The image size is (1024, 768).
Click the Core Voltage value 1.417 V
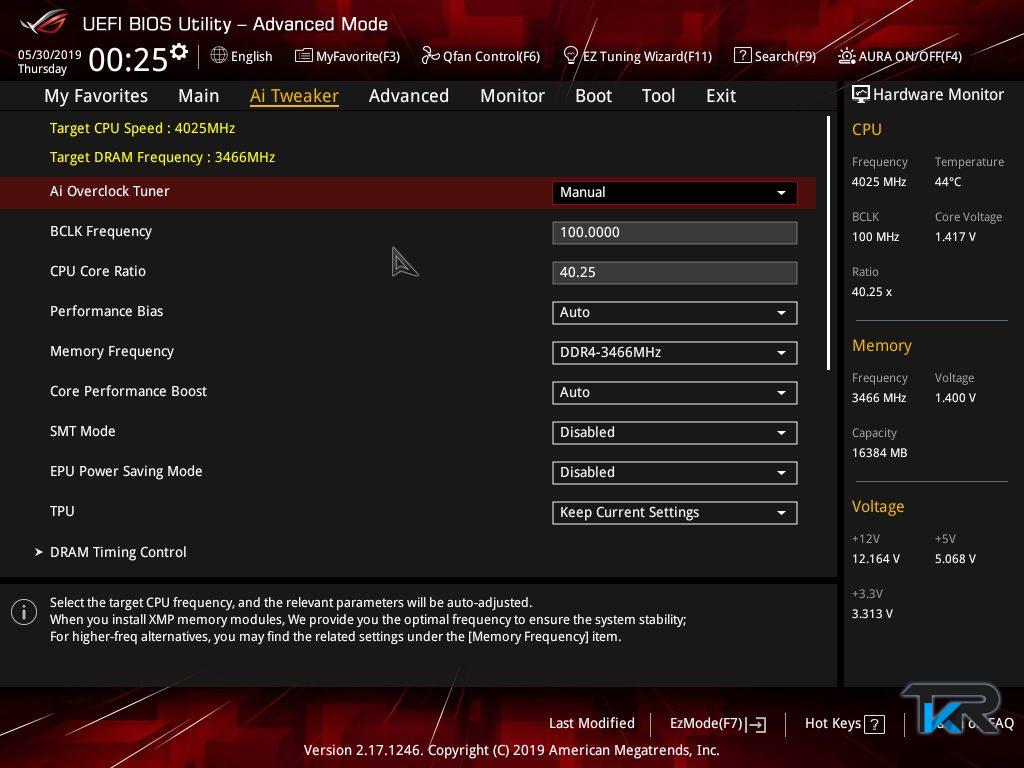(x=955, y=236)
